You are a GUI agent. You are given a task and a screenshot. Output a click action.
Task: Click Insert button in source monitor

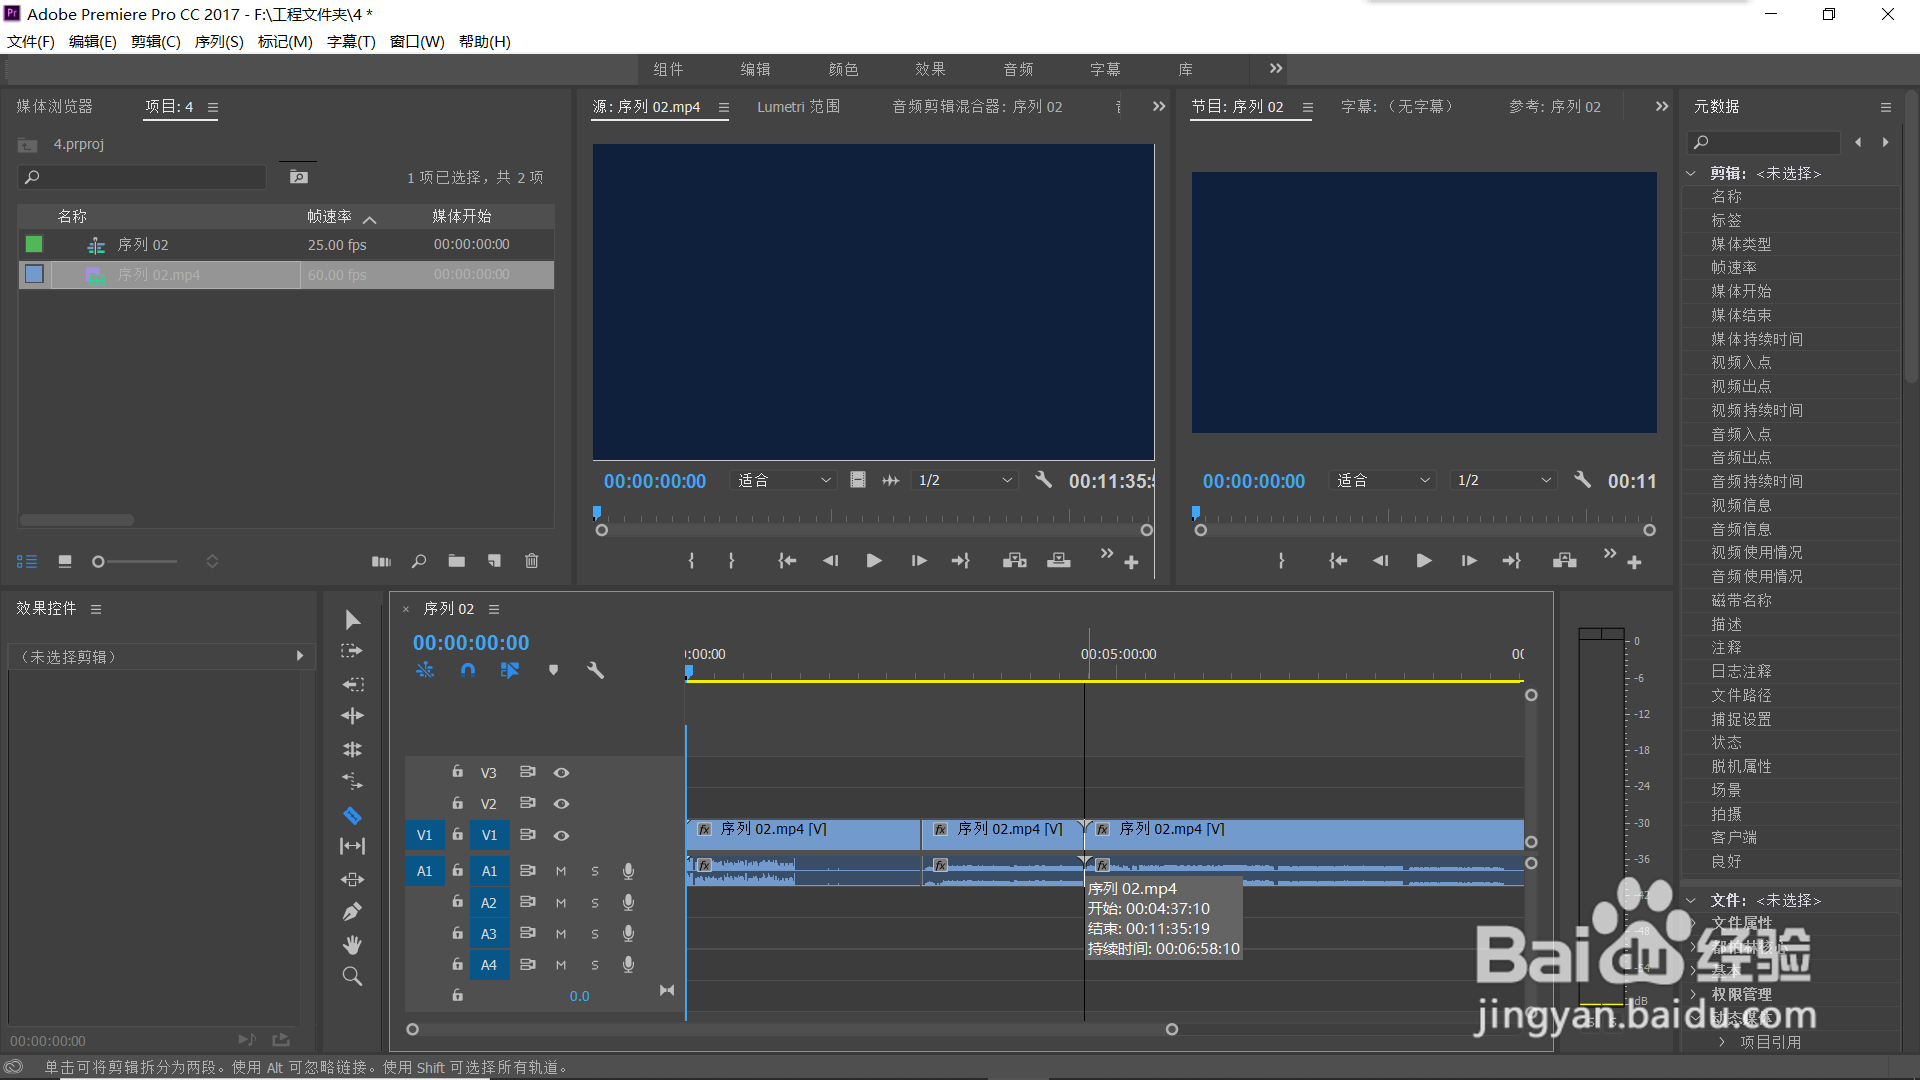click(x=1015, y=561)
